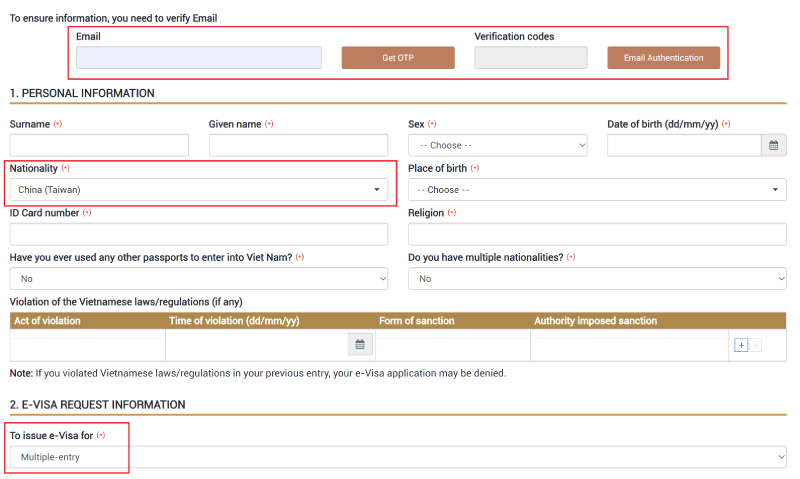Image resolution: width=800 pixels, height=479 pixels.
Task: Add a violation row with plus icon
Action: point(741,345)
